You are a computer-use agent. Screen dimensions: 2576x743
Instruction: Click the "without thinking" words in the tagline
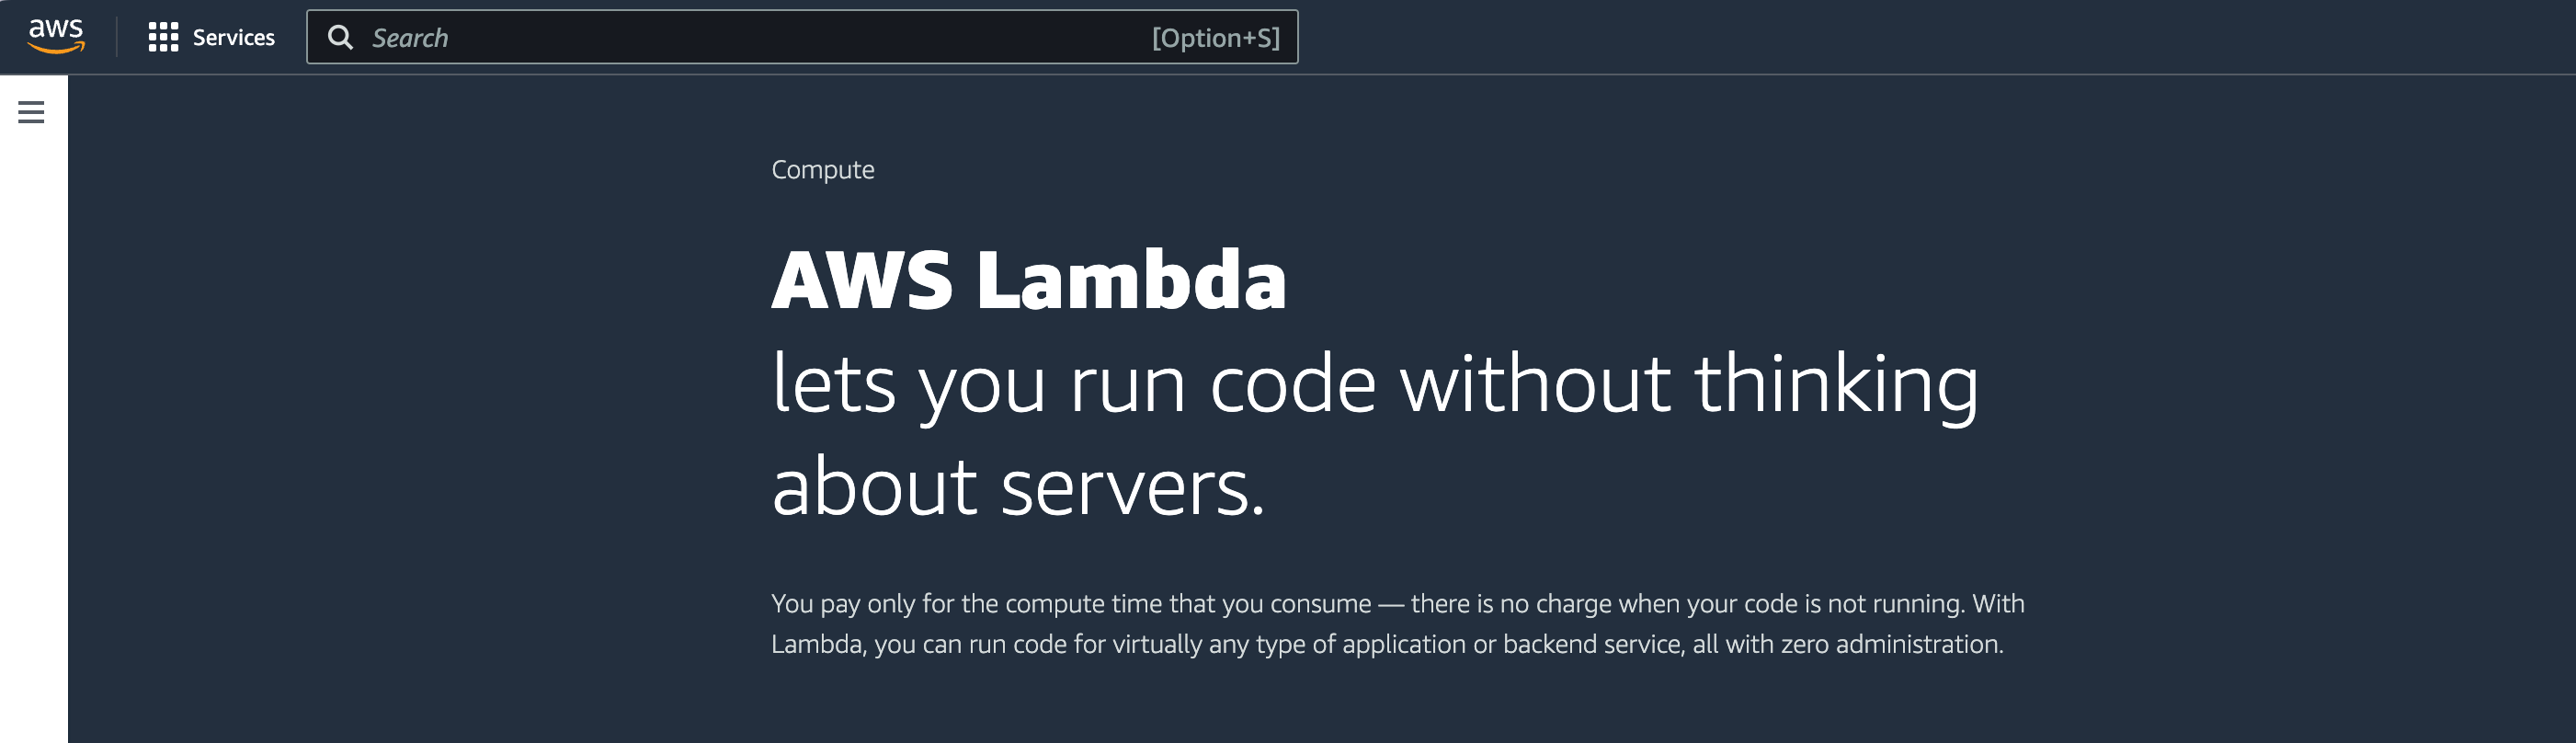(x=1688, y=384)
